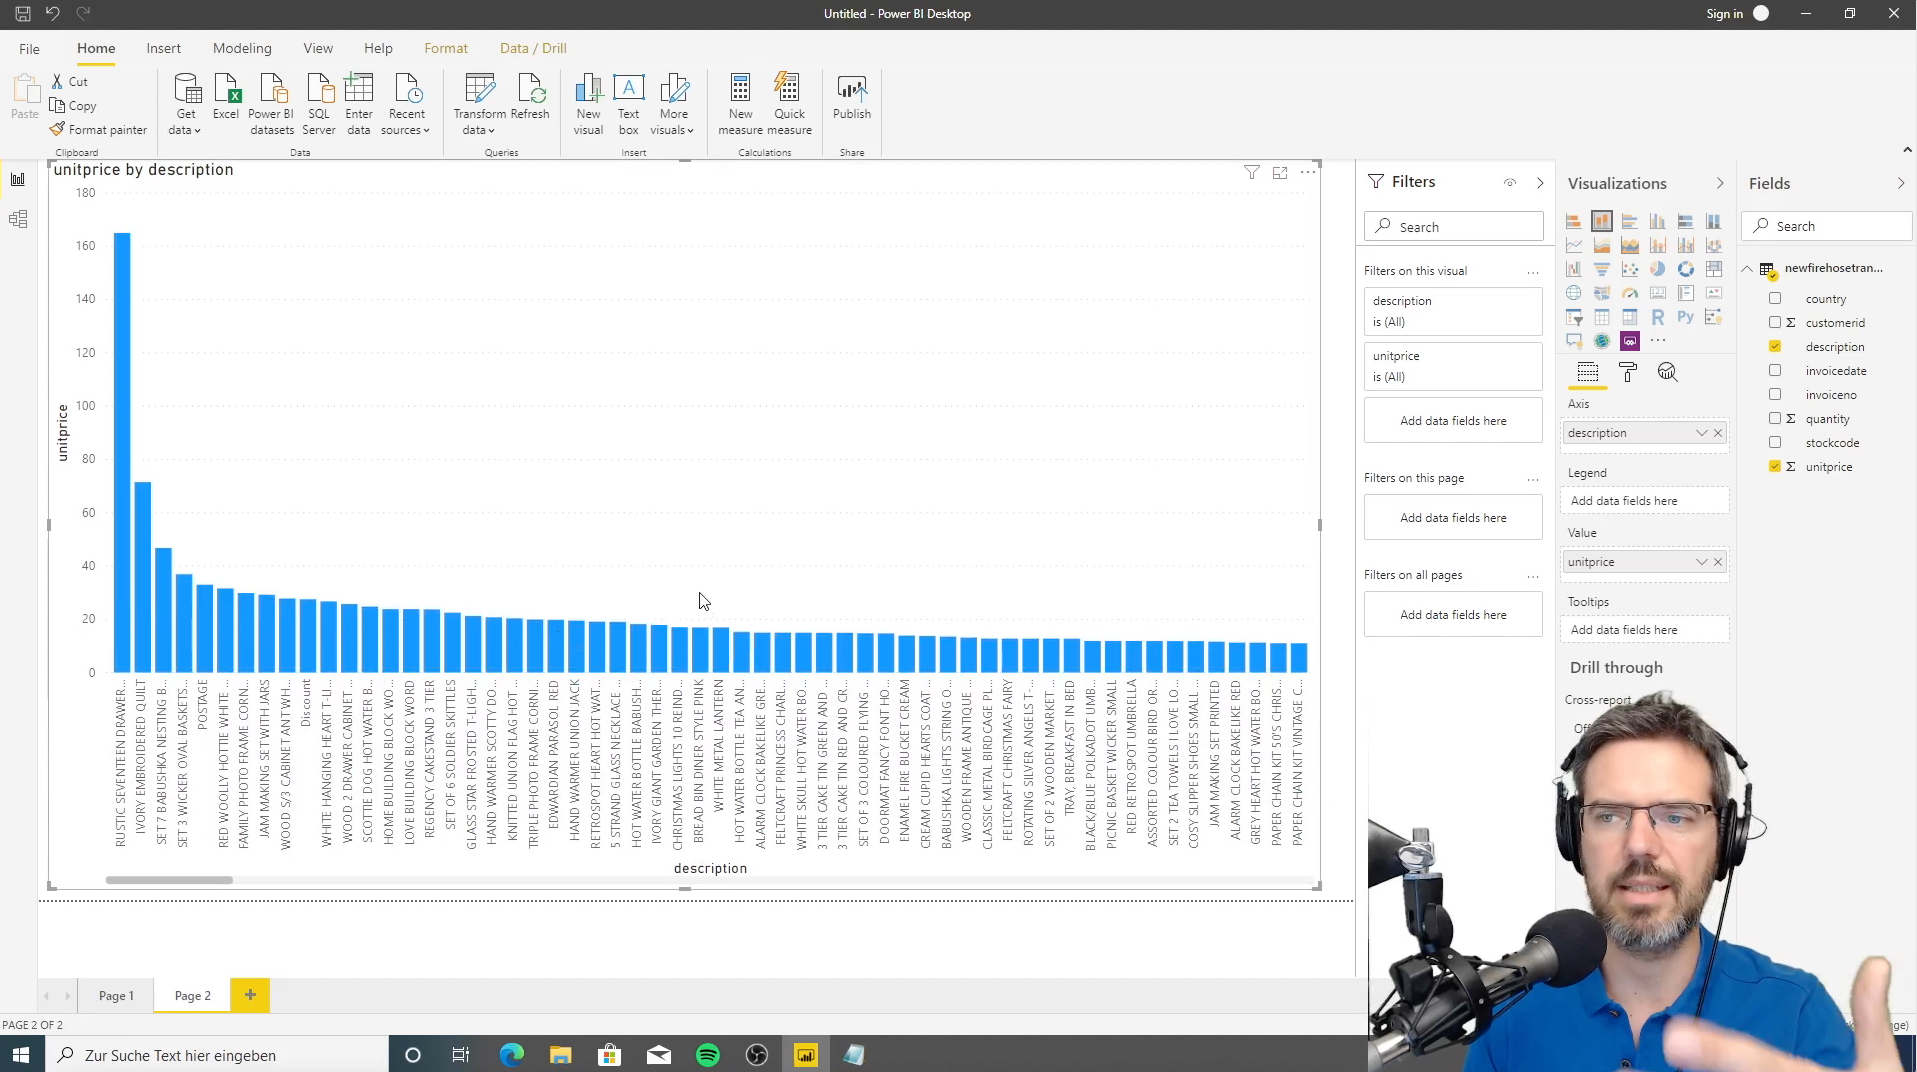Collapse the Filters pane chevron
Viewport: 1917px width, 1072px height.
pyautogui.click(x=1540, y=182)
